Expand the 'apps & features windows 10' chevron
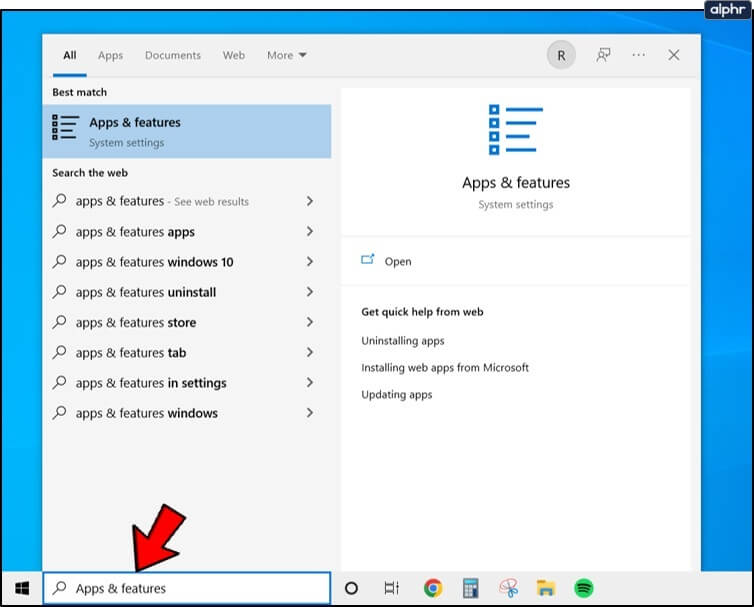The width and height of the screenshot is (754, 607). pyautogui.click(x=310, y=262)
